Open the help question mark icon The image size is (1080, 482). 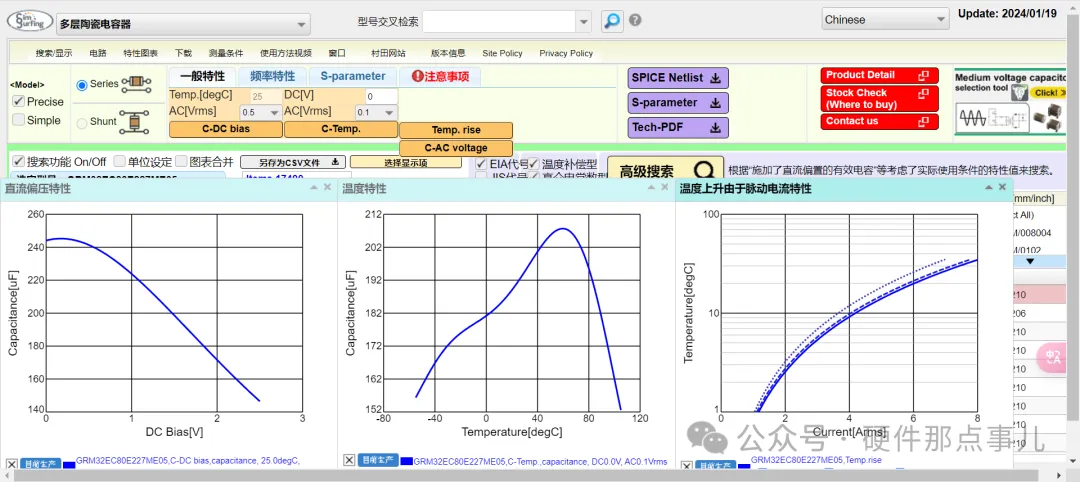(635, 21)
